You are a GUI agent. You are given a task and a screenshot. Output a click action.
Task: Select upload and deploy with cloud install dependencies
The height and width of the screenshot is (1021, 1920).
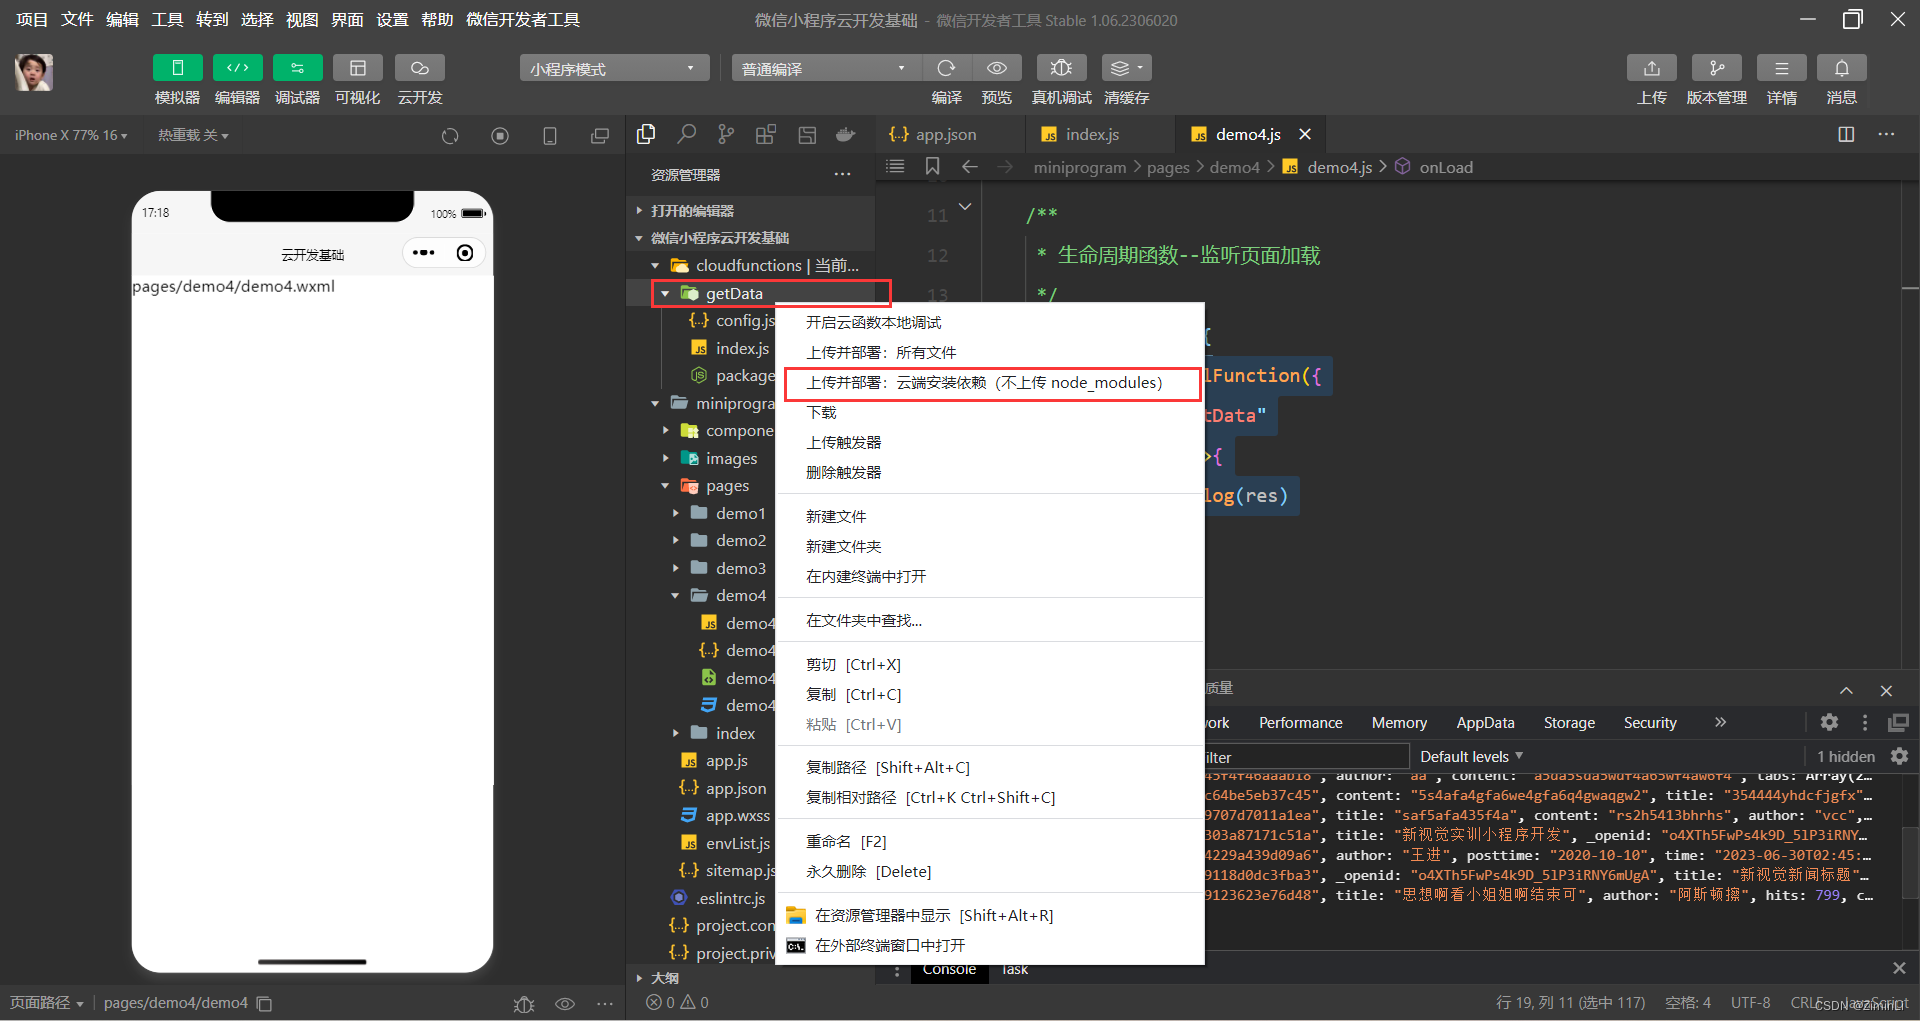click(990, 382)
